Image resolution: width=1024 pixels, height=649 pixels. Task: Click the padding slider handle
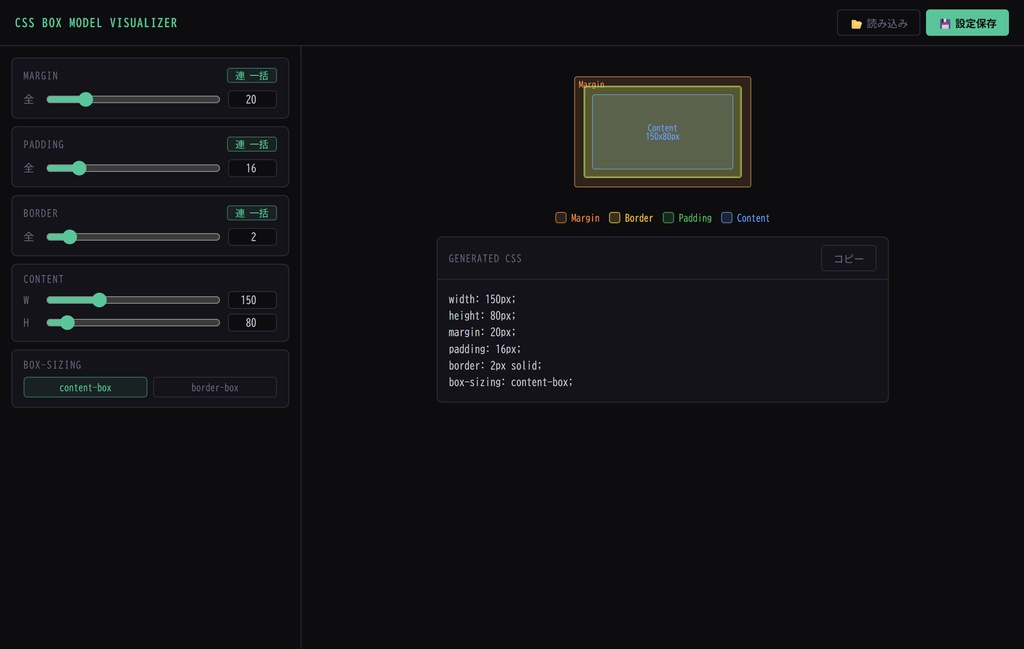tap(79, 168)
